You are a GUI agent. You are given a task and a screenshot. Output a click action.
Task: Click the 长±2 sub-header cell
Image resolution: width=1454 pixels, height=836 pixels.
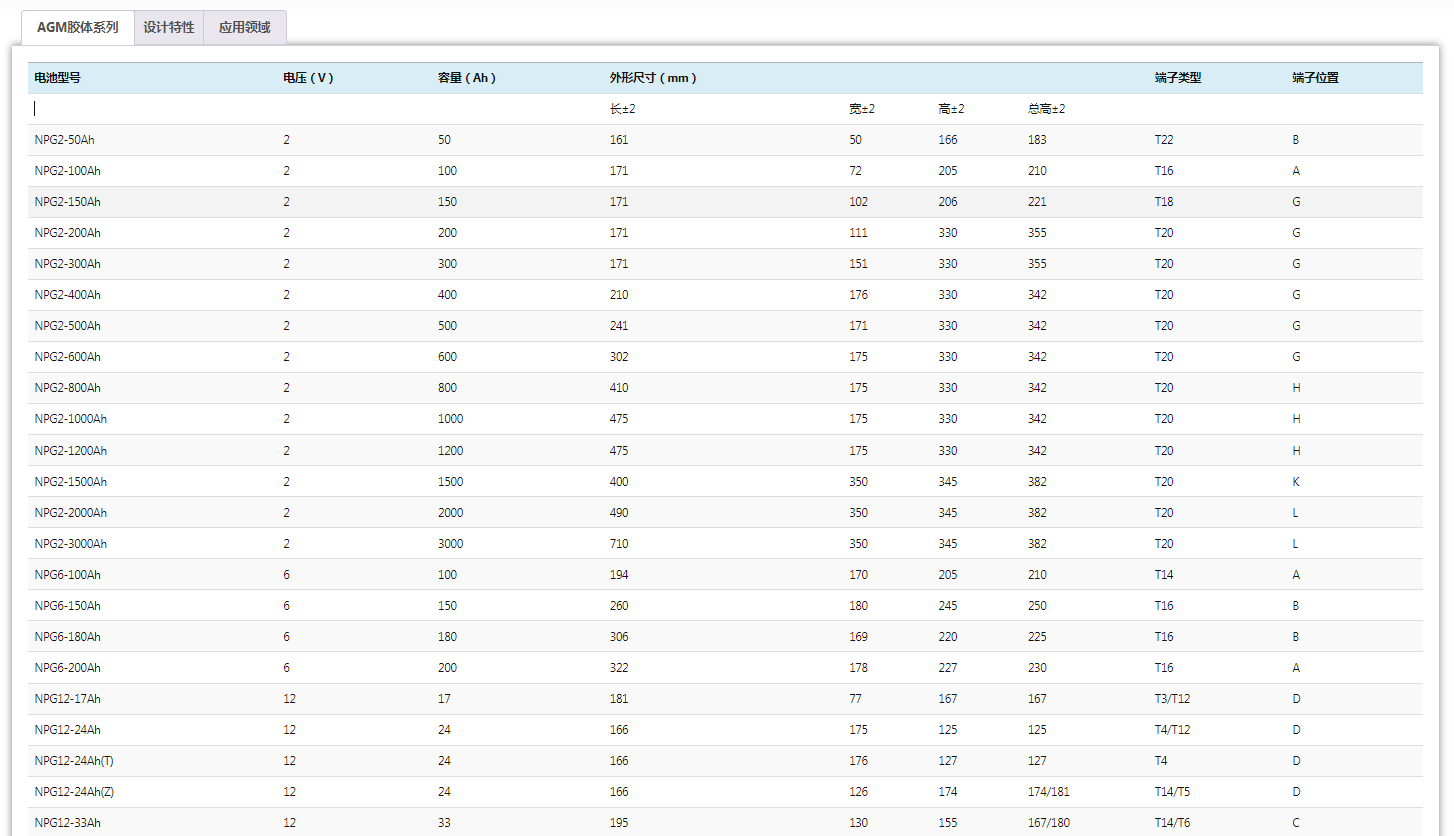point(622,109)
